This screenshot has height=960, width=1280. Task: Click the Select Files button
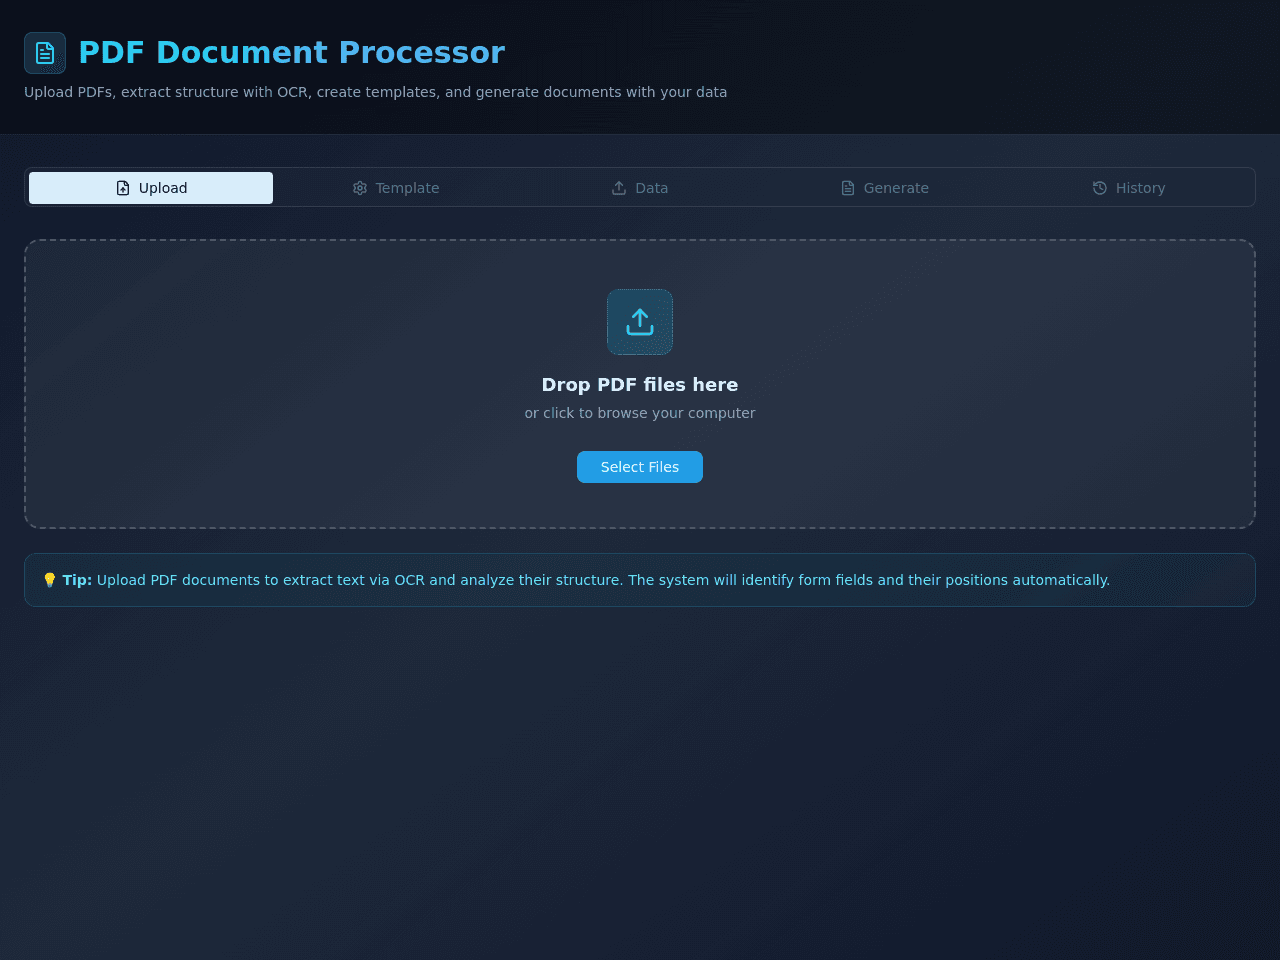(640, 467)
